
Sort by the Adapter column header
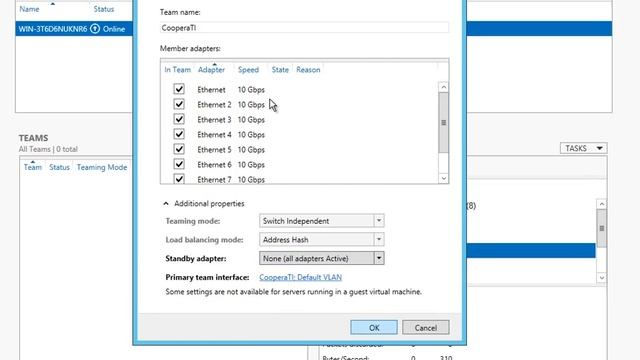(x=211, y=70)
